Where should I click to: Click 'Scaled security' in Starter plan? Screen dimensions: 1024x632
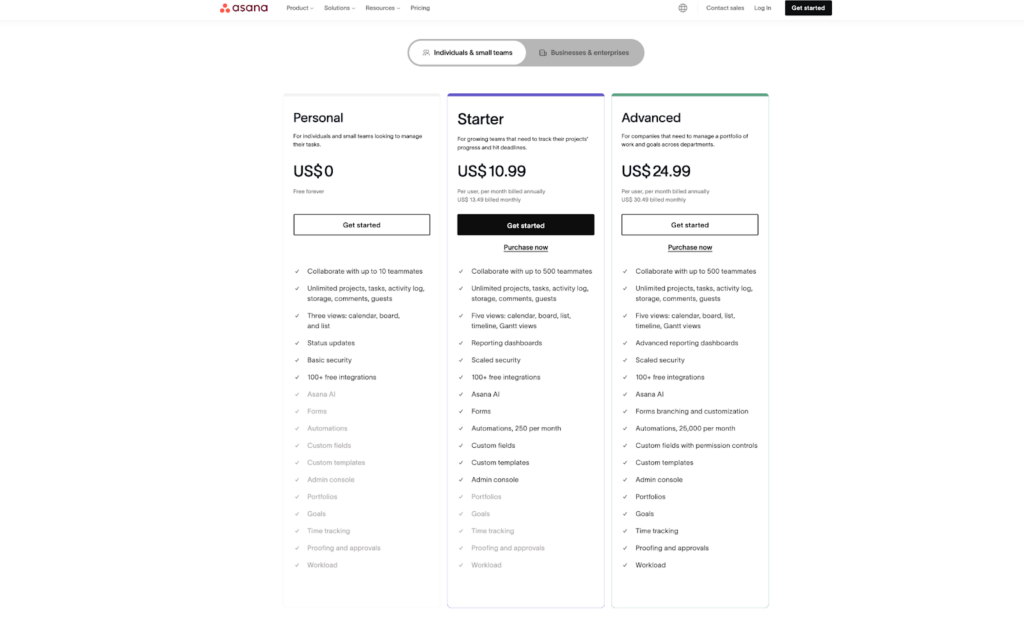click(x=496, y=360)
